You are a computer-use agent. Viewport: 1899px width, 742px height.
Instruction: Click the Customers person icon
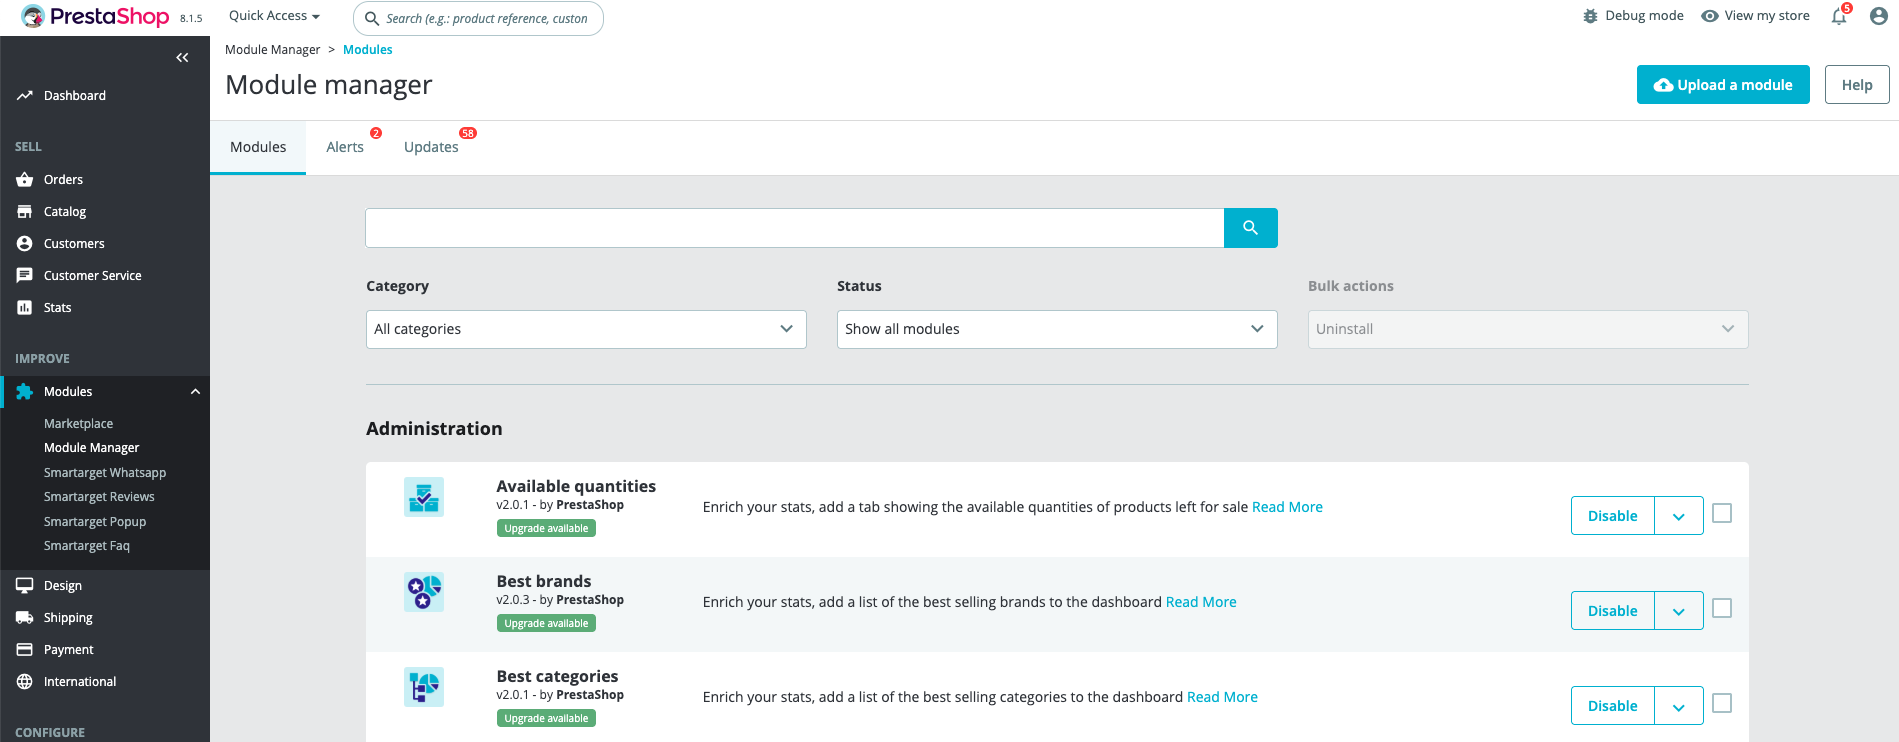pos(25,244)
